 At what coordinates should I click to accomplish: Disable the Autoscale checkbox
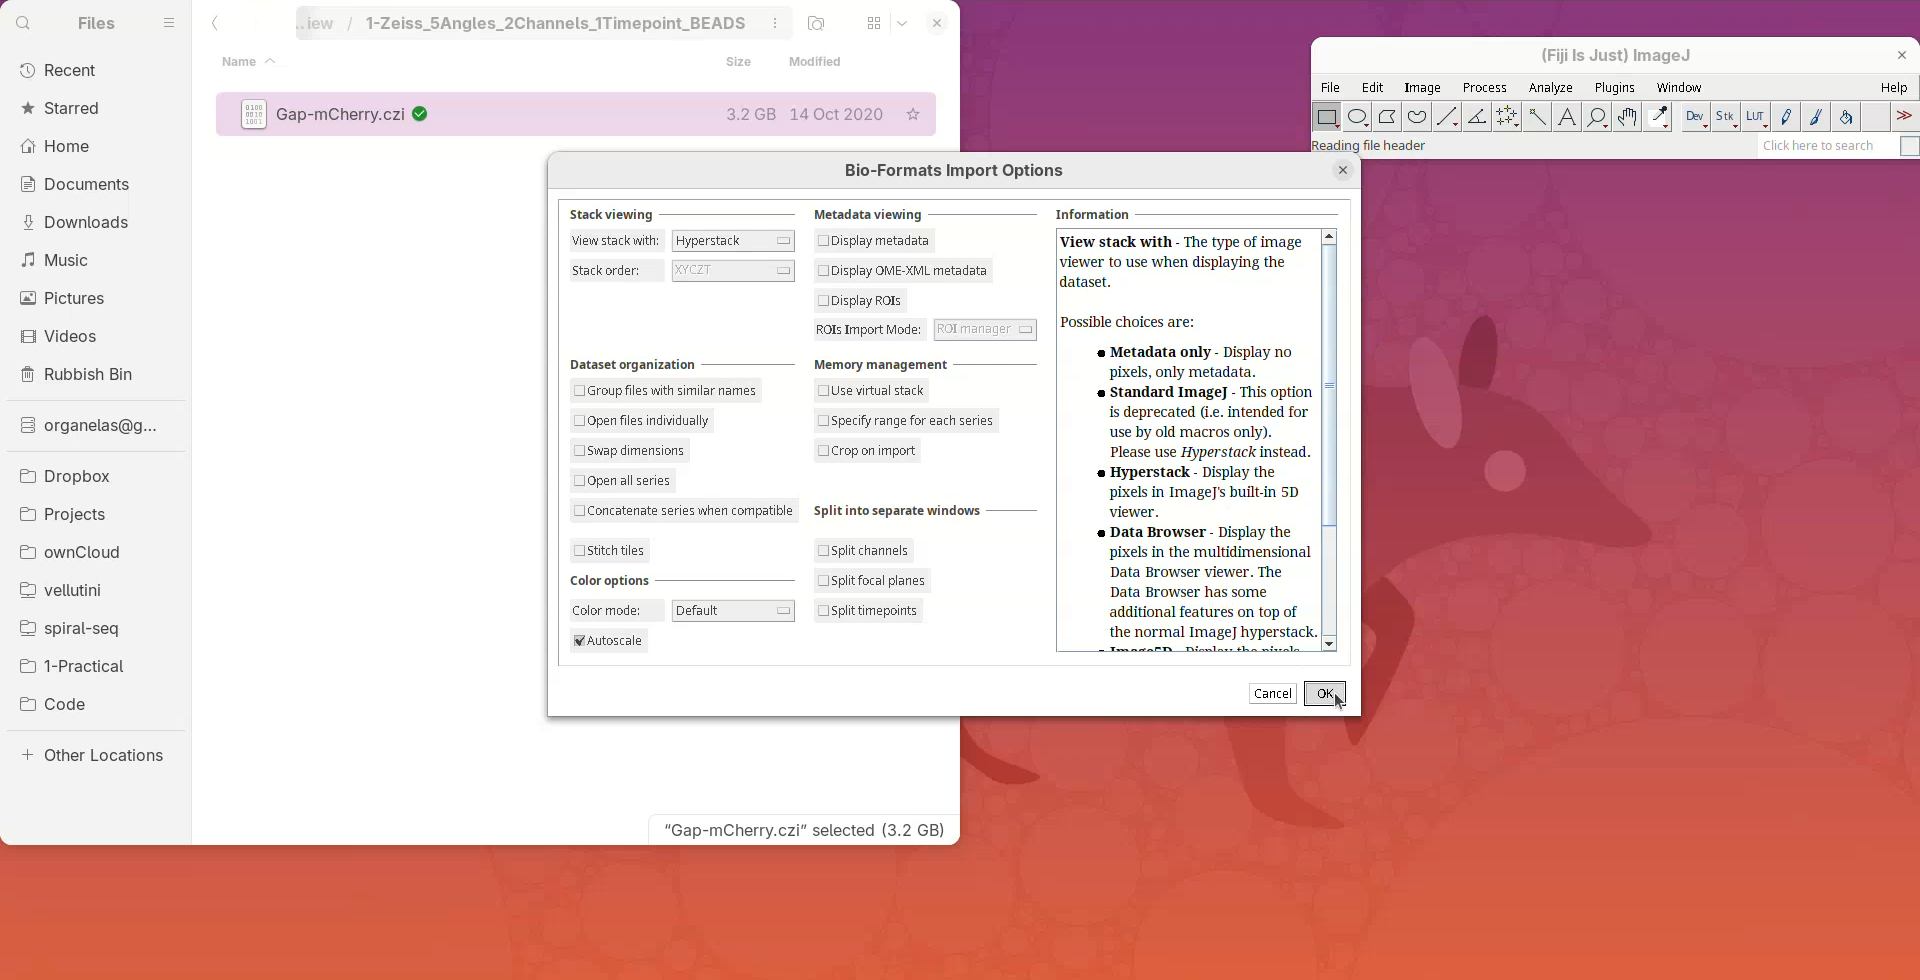coord(580,641)
